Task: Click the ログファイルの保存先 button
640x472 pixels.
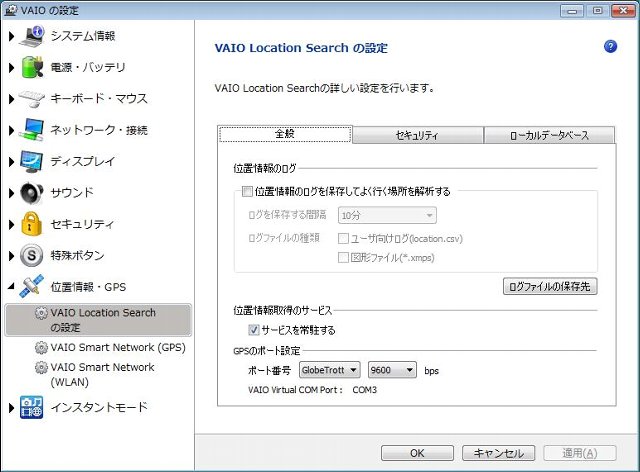Action: pos(550,286)
